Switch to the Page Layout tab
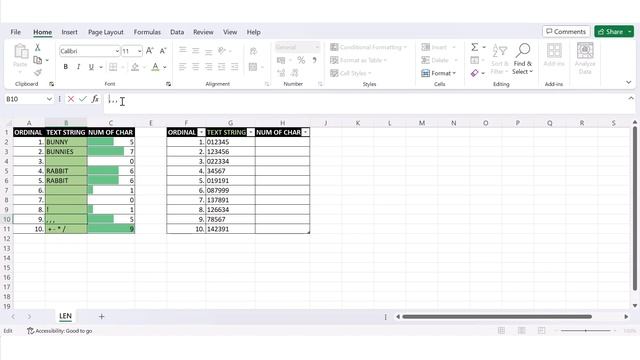This screenshot has height=360, width=640. (x=106, y=32)
